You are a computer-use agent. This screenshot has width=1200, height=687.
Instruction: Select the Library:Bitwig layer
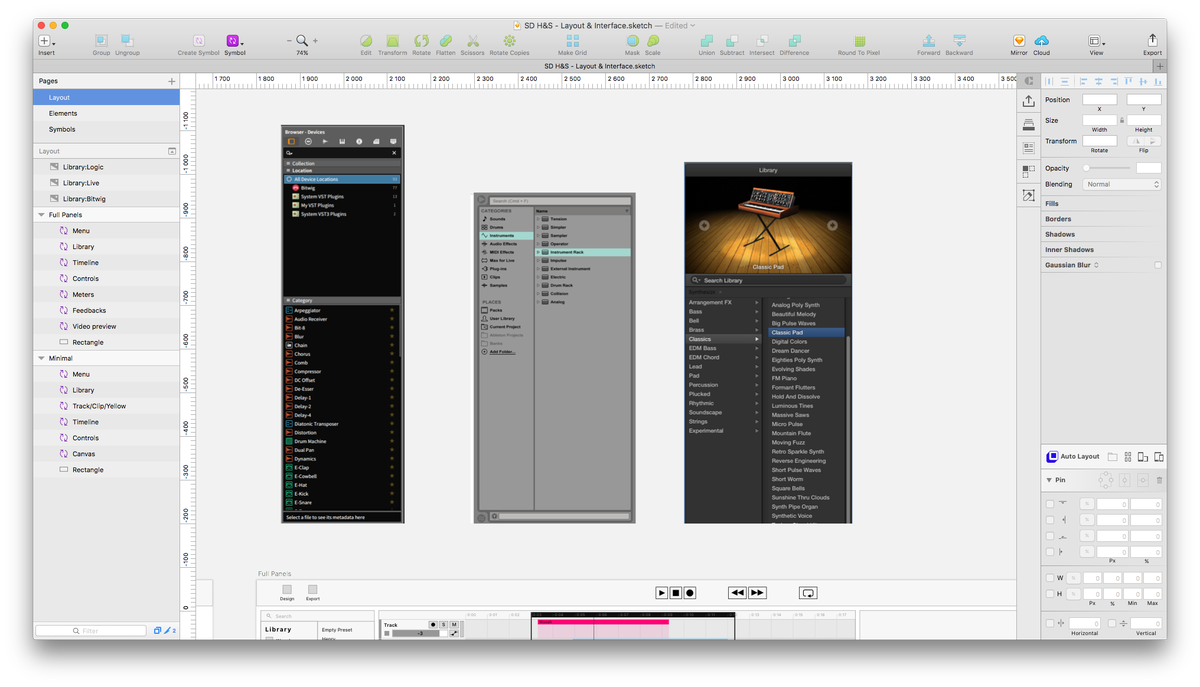pos(106,199)
